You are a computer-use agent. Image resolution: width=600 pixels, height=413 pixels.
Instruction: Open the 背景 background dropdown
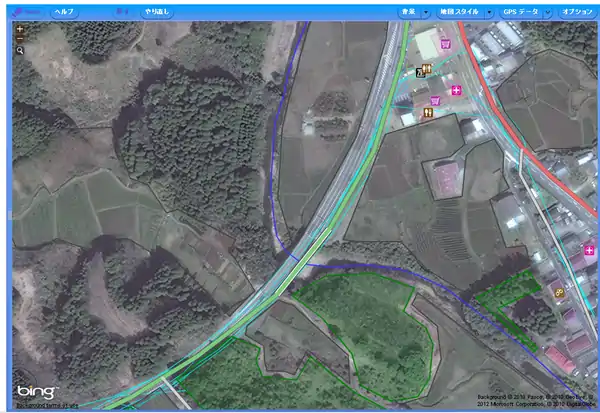click(407, 11)
